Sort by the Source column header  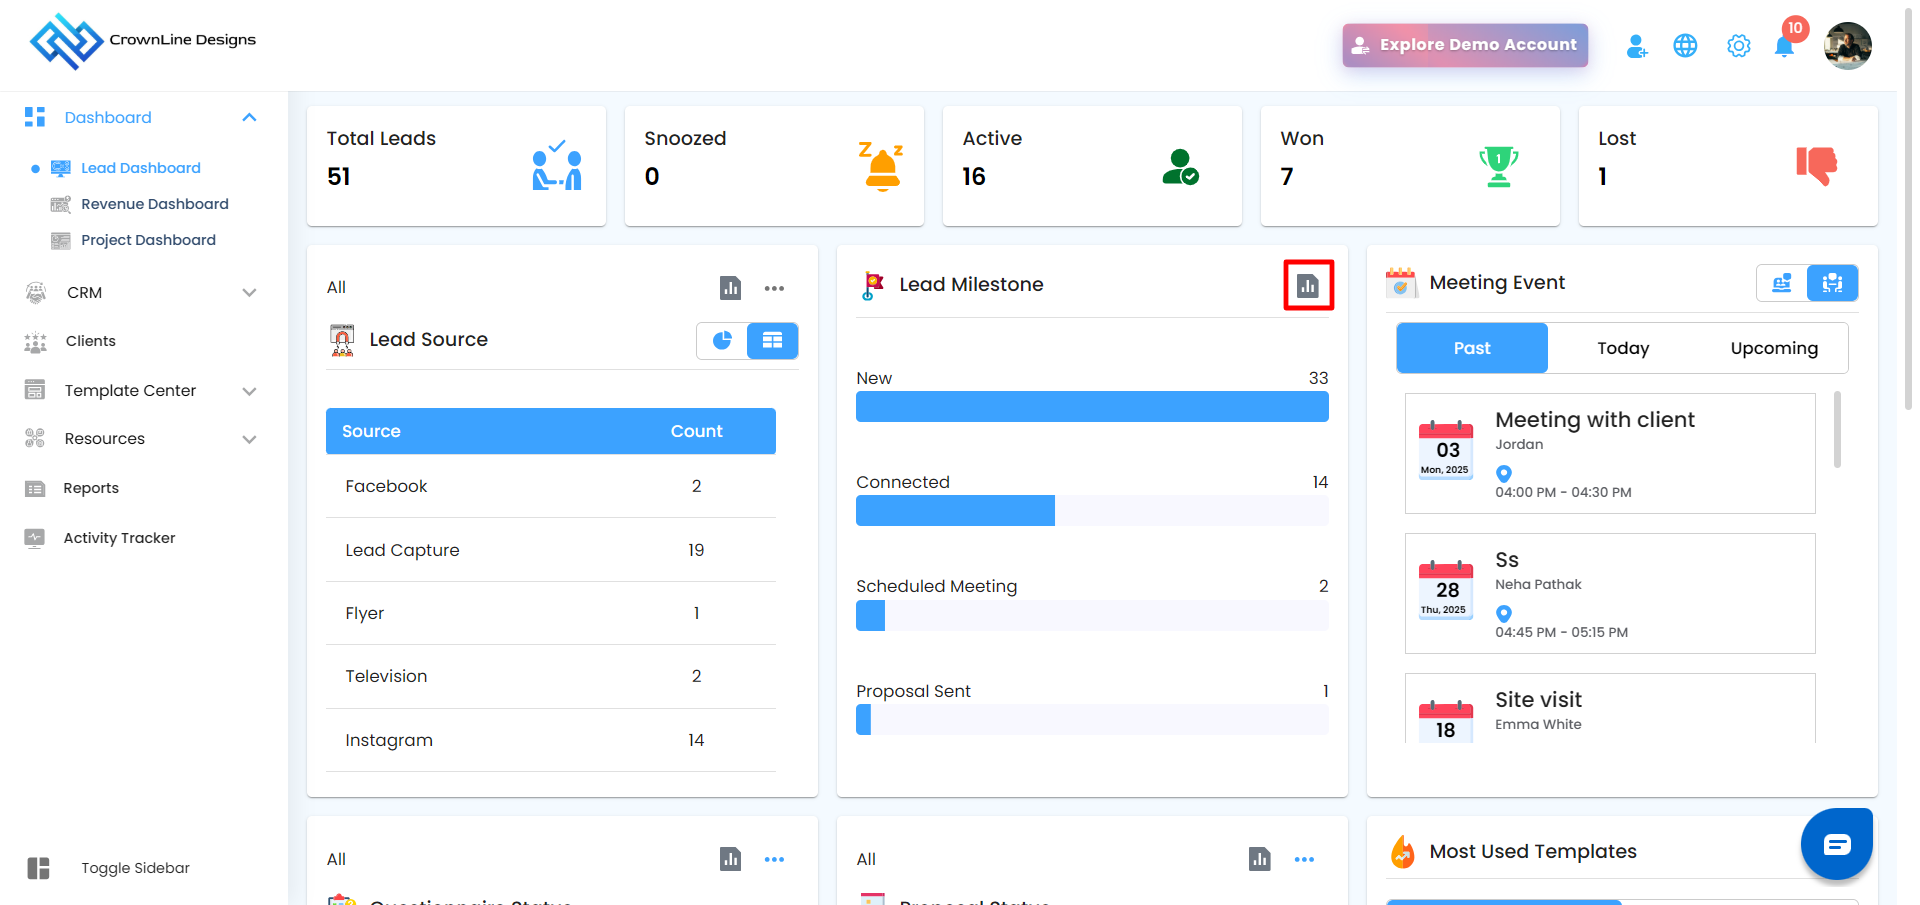tap(371, 431)
